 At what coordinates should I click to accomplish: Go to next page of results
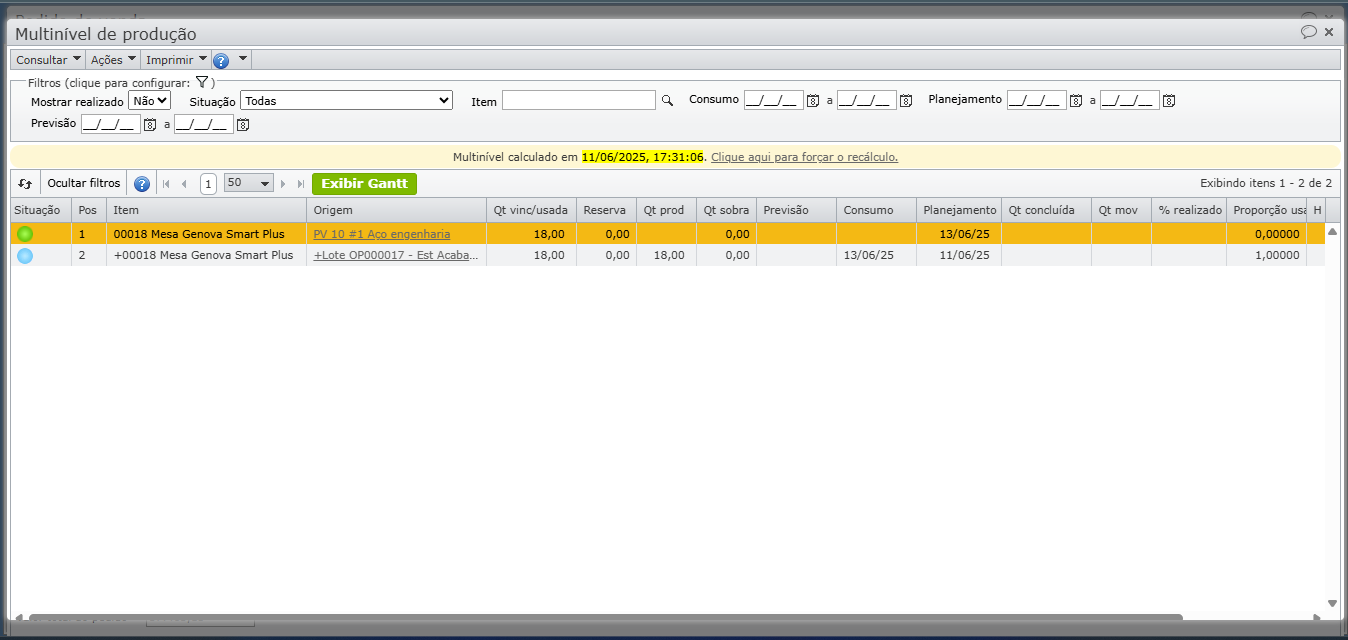tap(284, 184)
